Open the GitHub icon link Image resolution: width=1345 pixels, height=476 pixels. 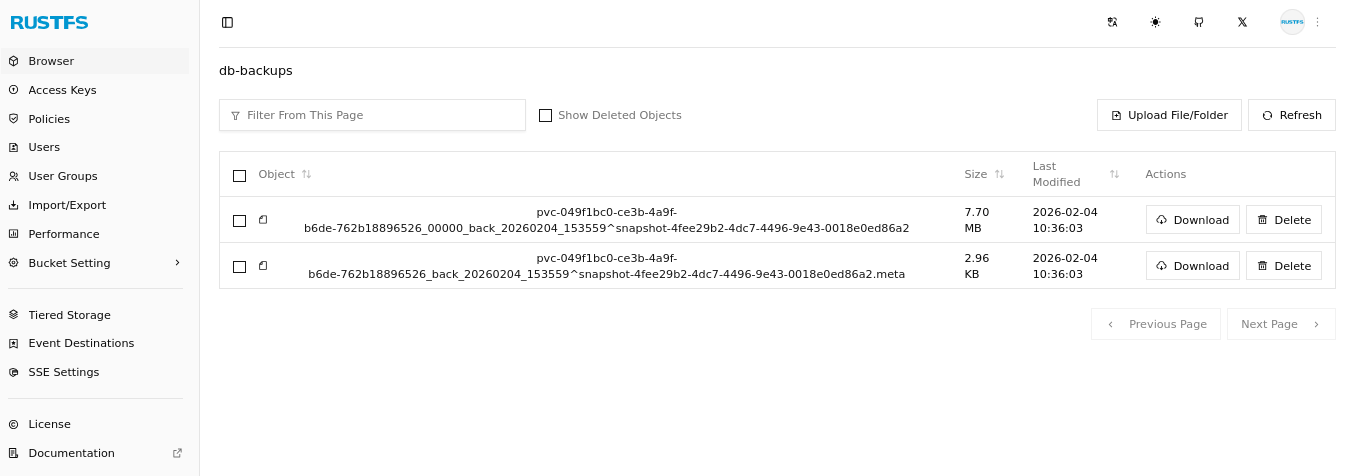[x=1198, y=22]
